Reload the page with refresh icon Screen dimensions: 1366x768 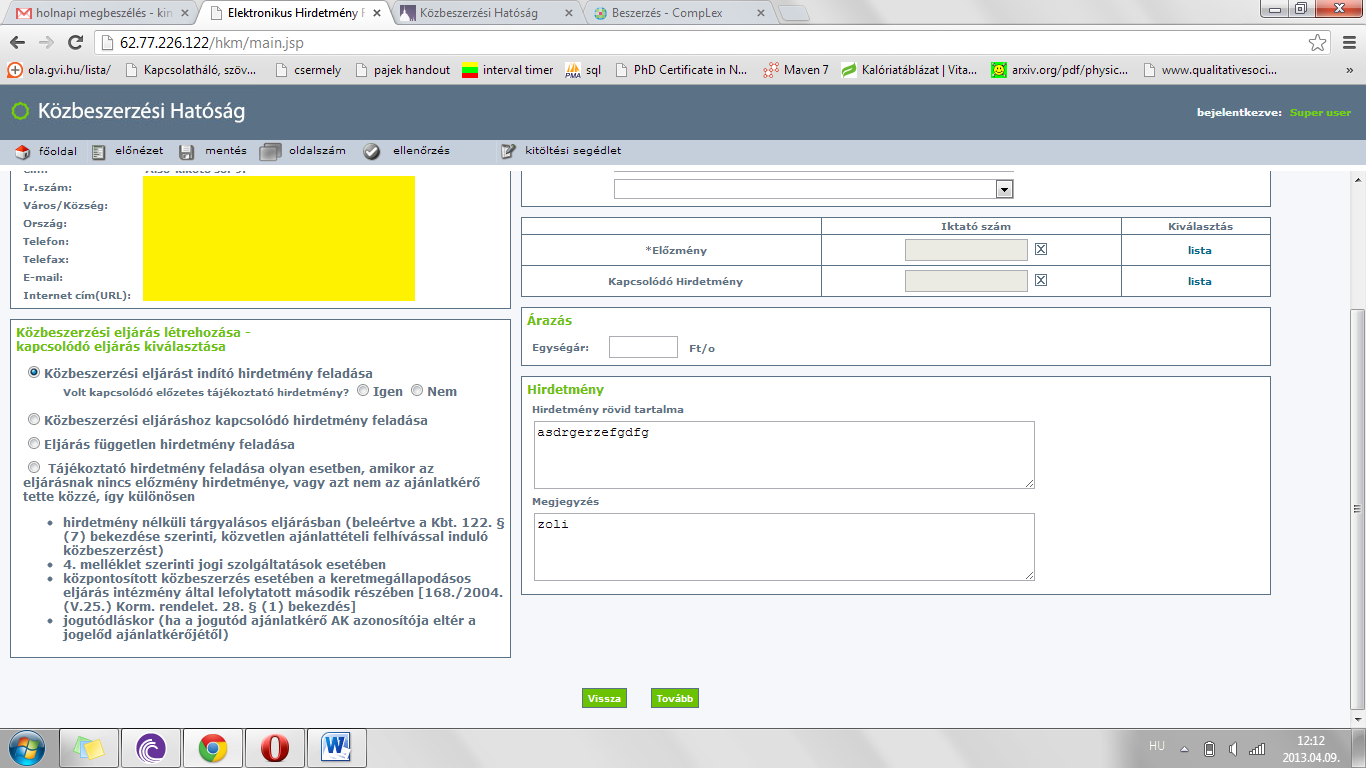pyautogui.click(x=75, y=43)
